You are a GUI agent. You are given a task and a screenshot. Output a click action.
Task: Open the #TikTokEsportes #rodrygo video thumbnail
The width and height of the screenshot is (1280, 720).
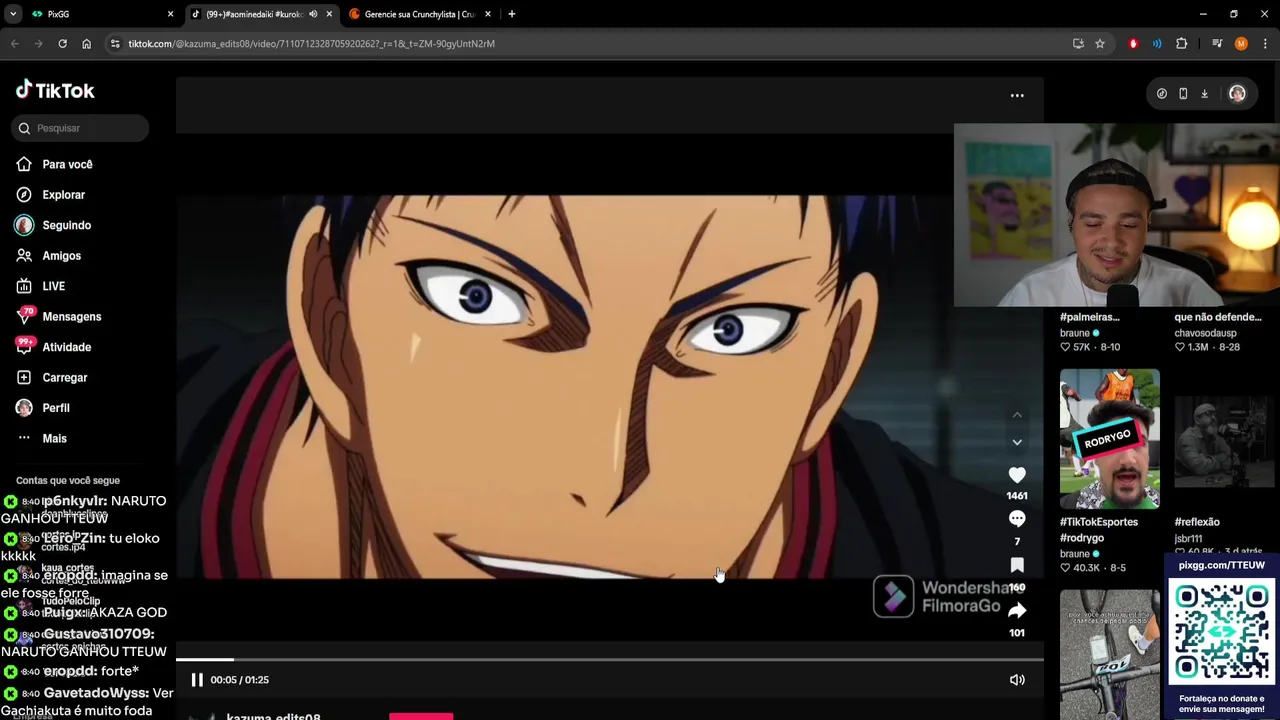(1110, 439)
